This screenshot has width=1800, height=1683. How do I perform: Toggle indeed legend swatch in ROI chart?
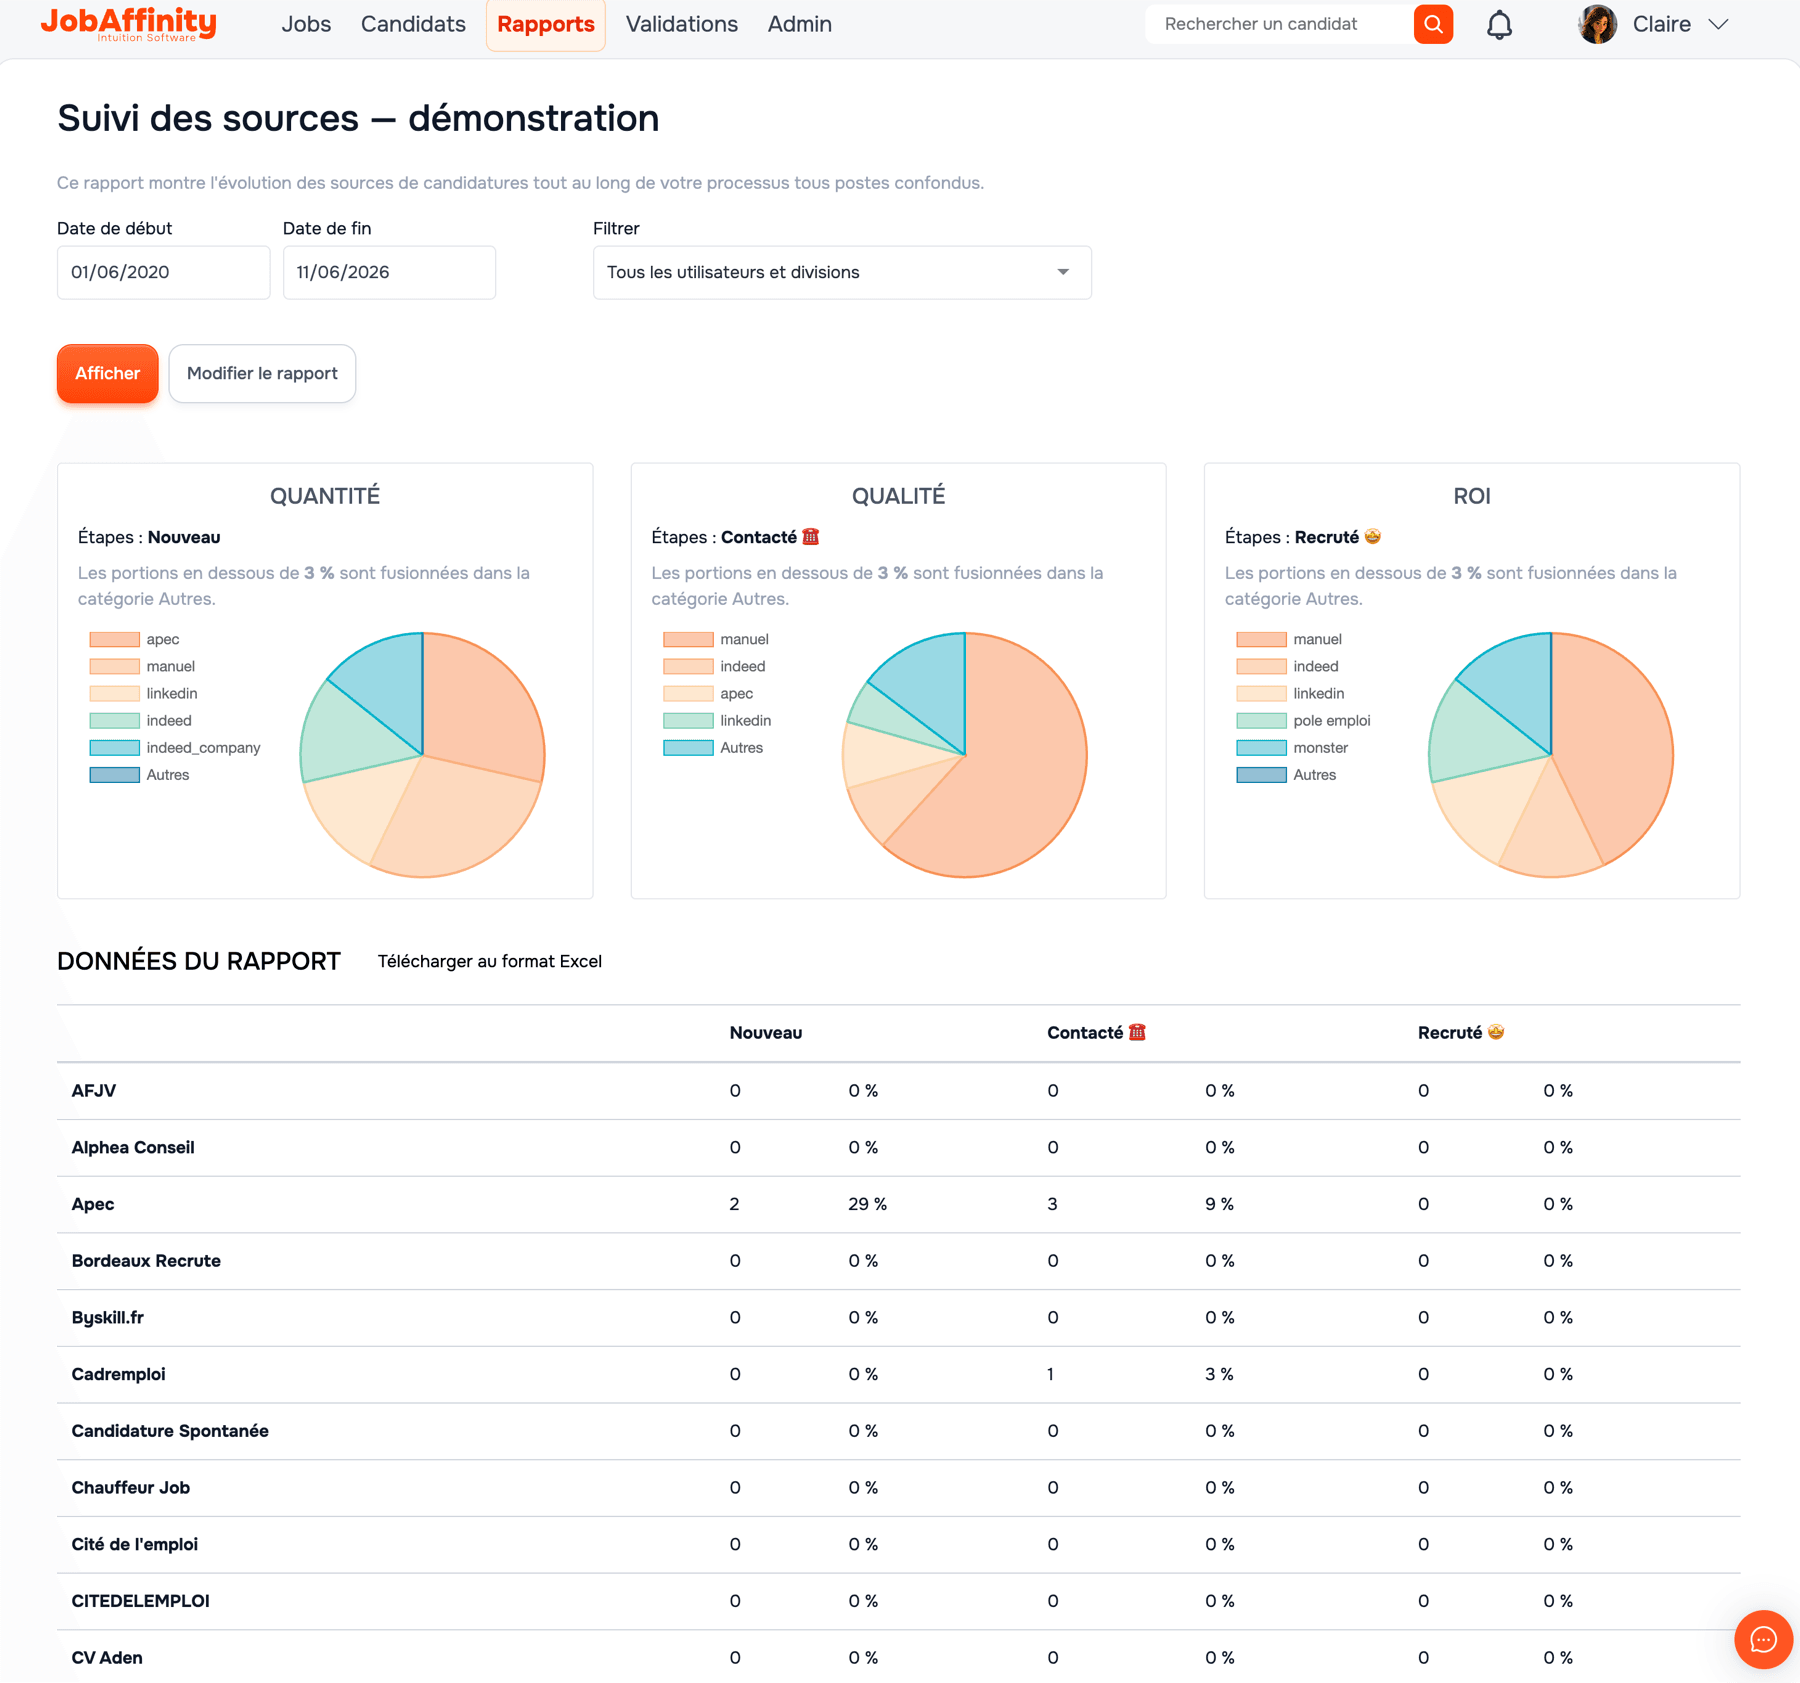[x=1261, y=666]
